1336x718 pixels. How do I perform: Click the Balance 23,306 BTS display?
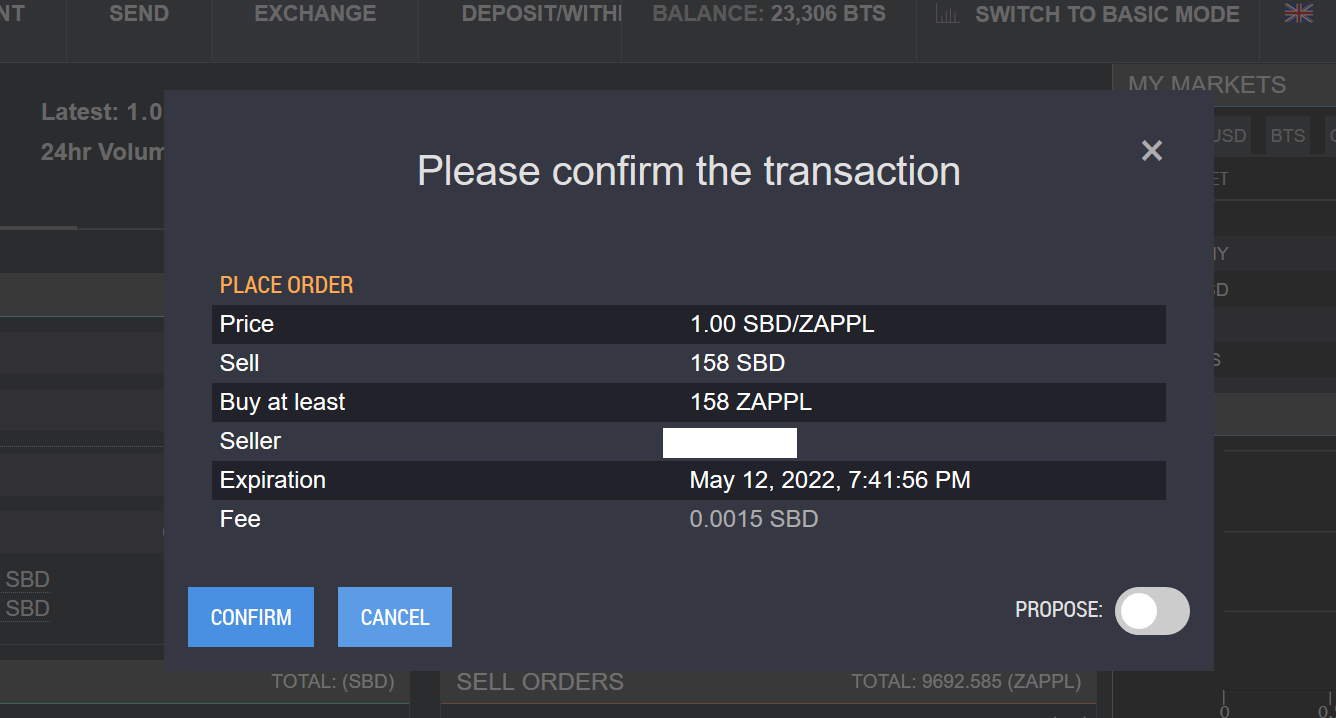tap(768, 14)
